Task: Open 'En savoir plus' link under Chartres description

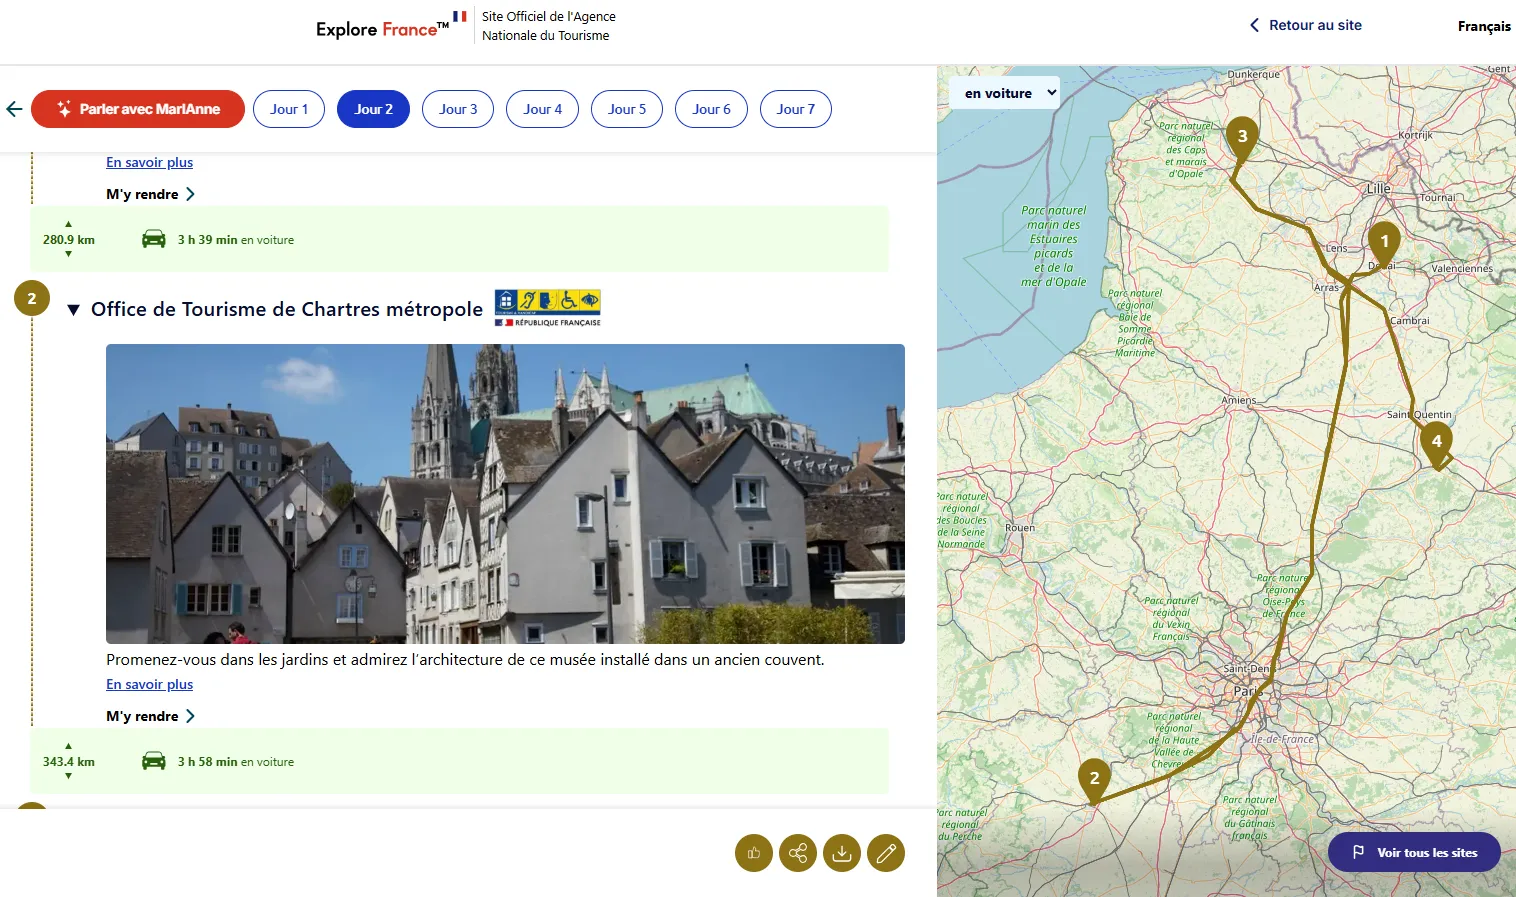Action: 150,684
